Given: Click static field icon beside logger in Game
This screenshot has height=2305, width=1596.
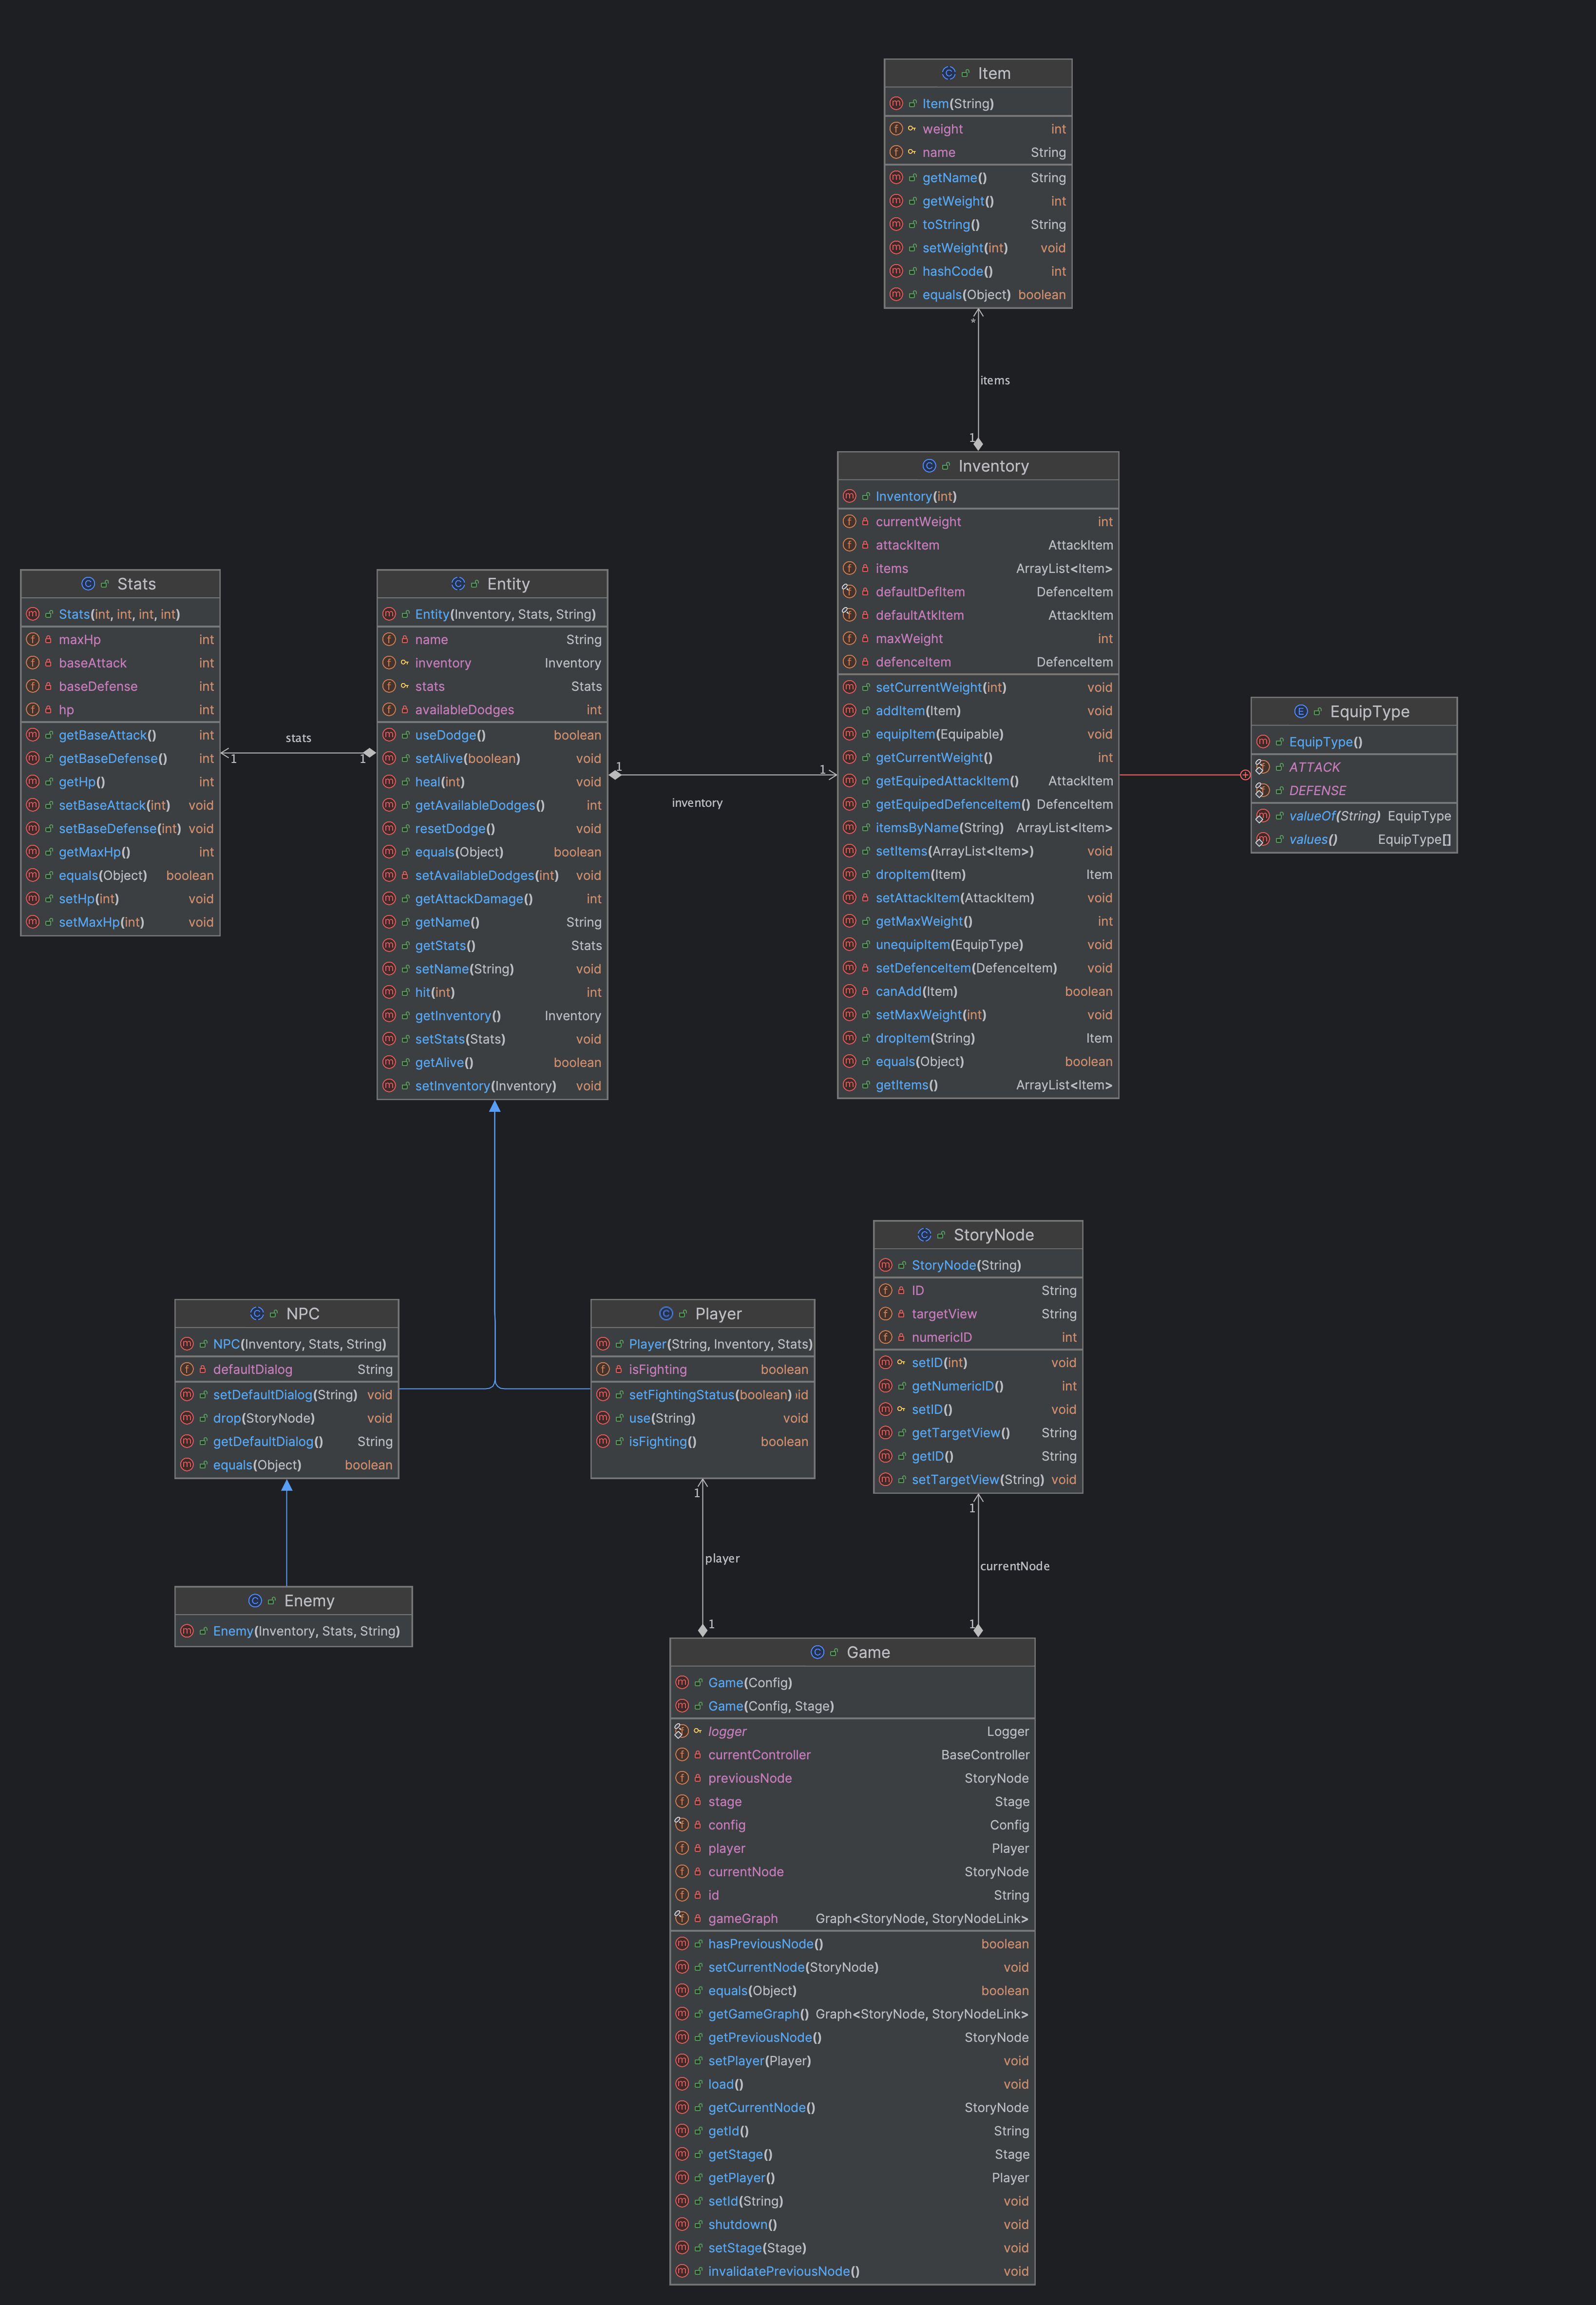Looking at the screenshot, I should (681, 1731).
